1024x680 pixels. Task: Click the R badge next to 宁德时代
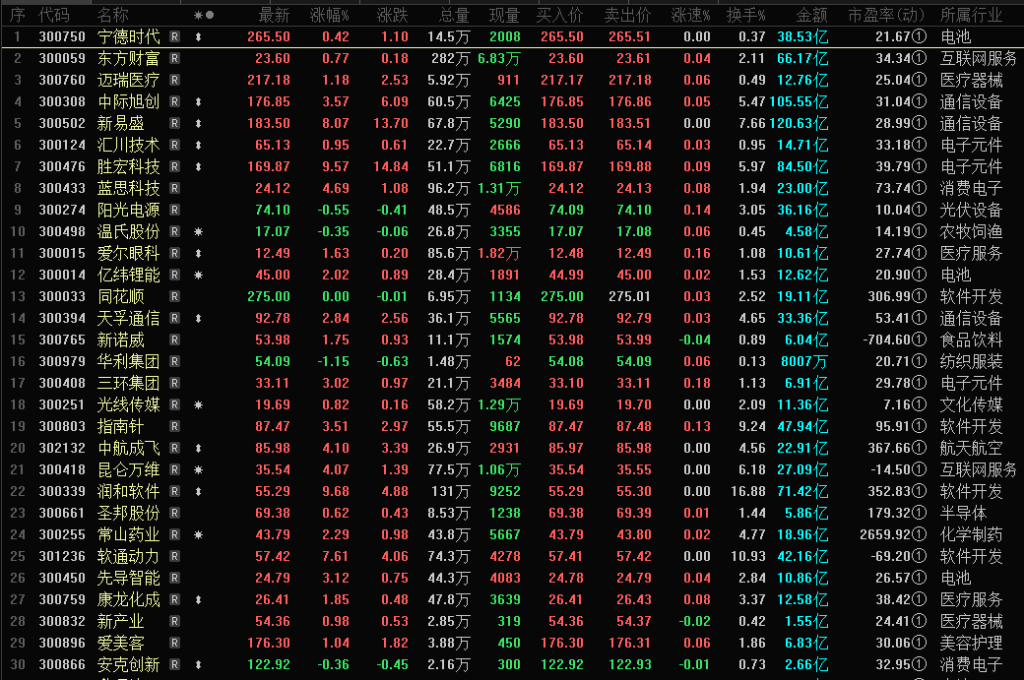point(174,37)
